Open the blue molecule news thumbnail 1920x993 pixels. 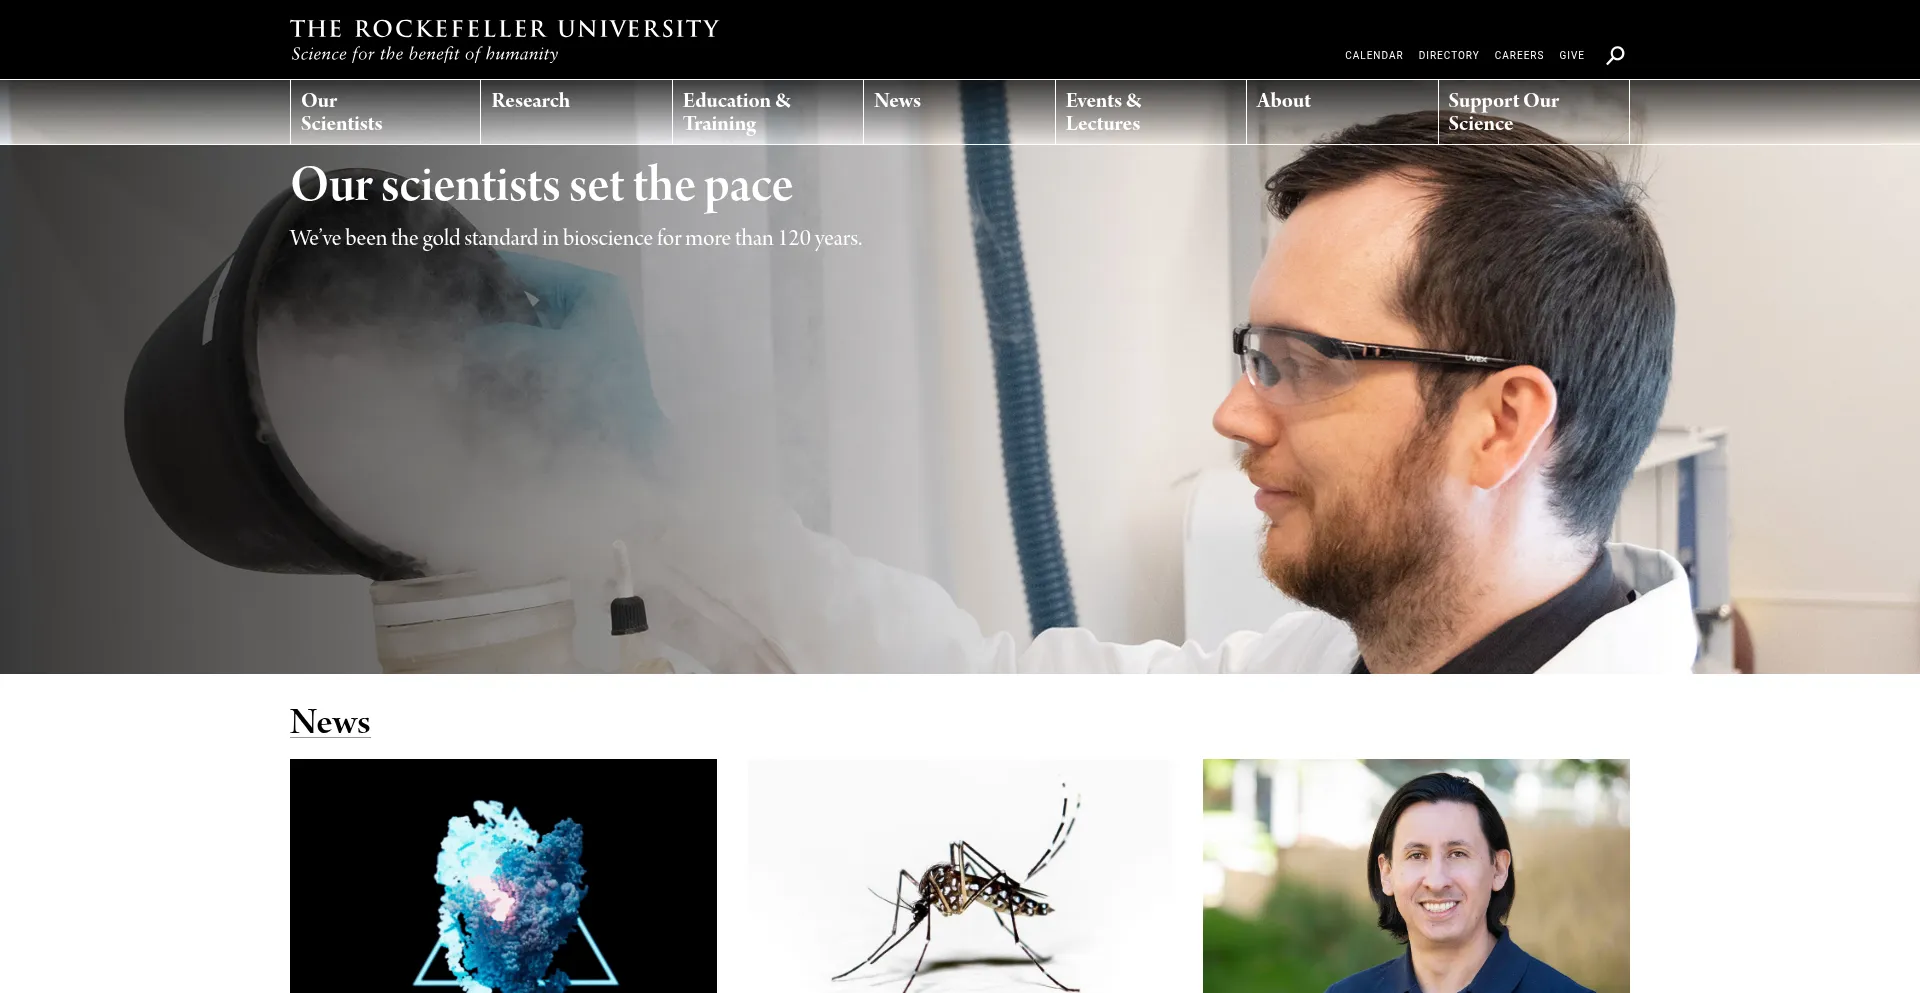503,876
